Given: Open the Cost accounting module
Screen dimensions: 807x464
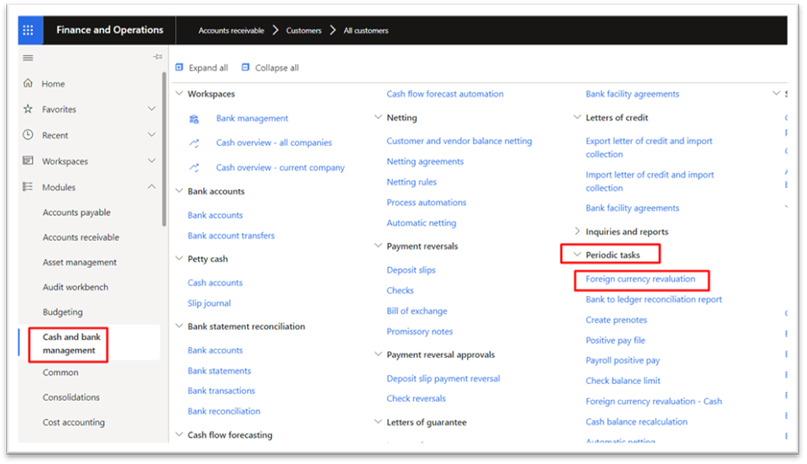Looking at the screenshot, I should coord(74,422).
